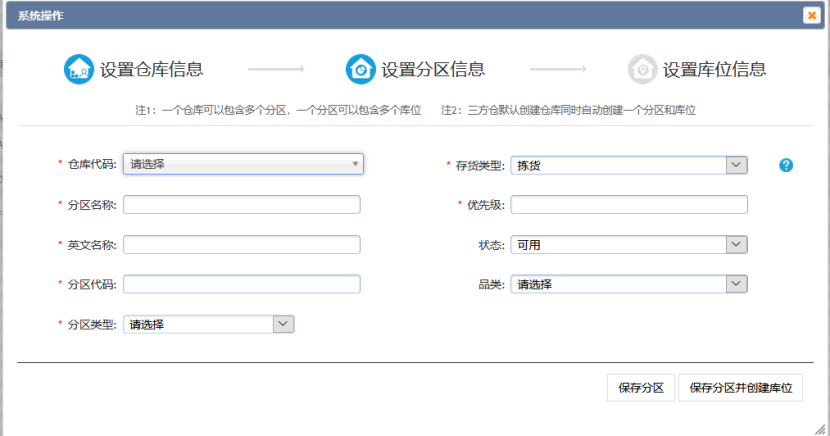This screenshot has height=436, width=830.
Task: Select the 设置仓库信息 step label
Action: click(151, 70)
